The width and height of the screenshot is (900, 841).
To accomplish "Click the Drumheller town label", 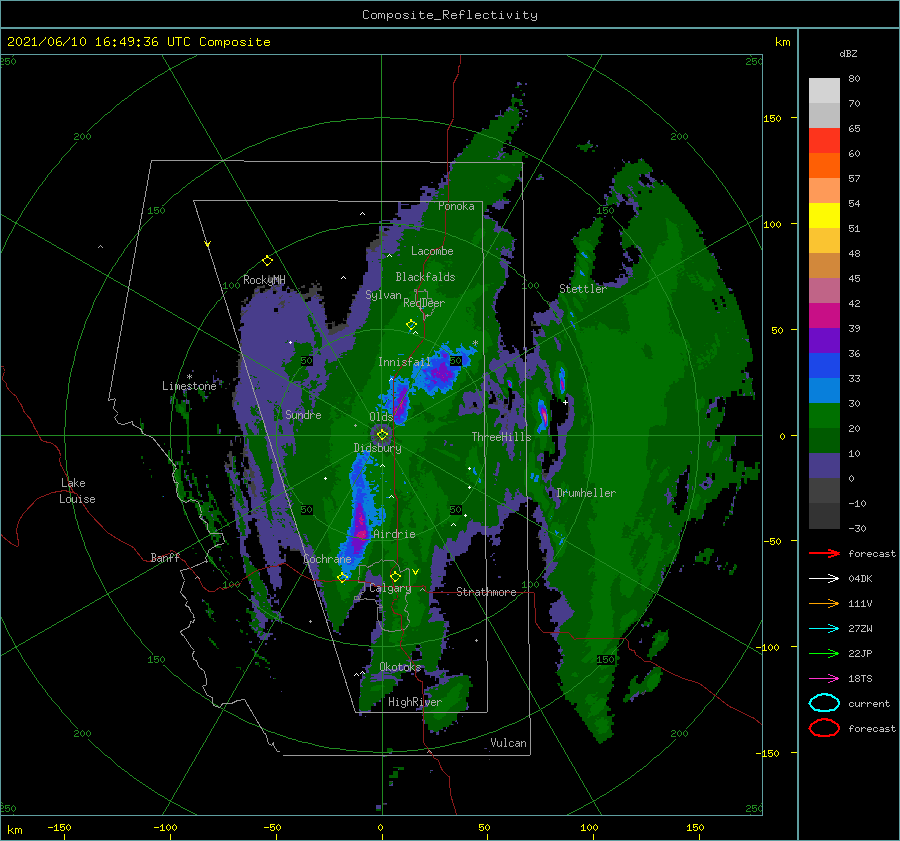I will 586,493.
